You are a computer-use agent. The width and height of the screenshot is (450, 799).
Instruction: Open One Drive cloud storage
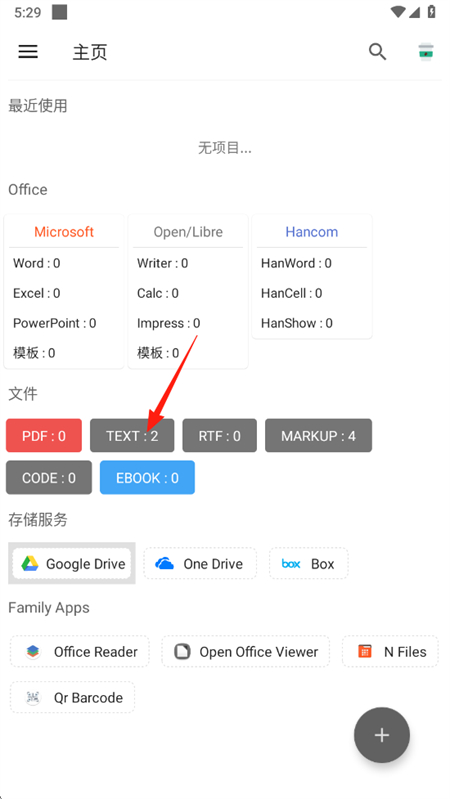pyautogui.click(x=200, y=564)
